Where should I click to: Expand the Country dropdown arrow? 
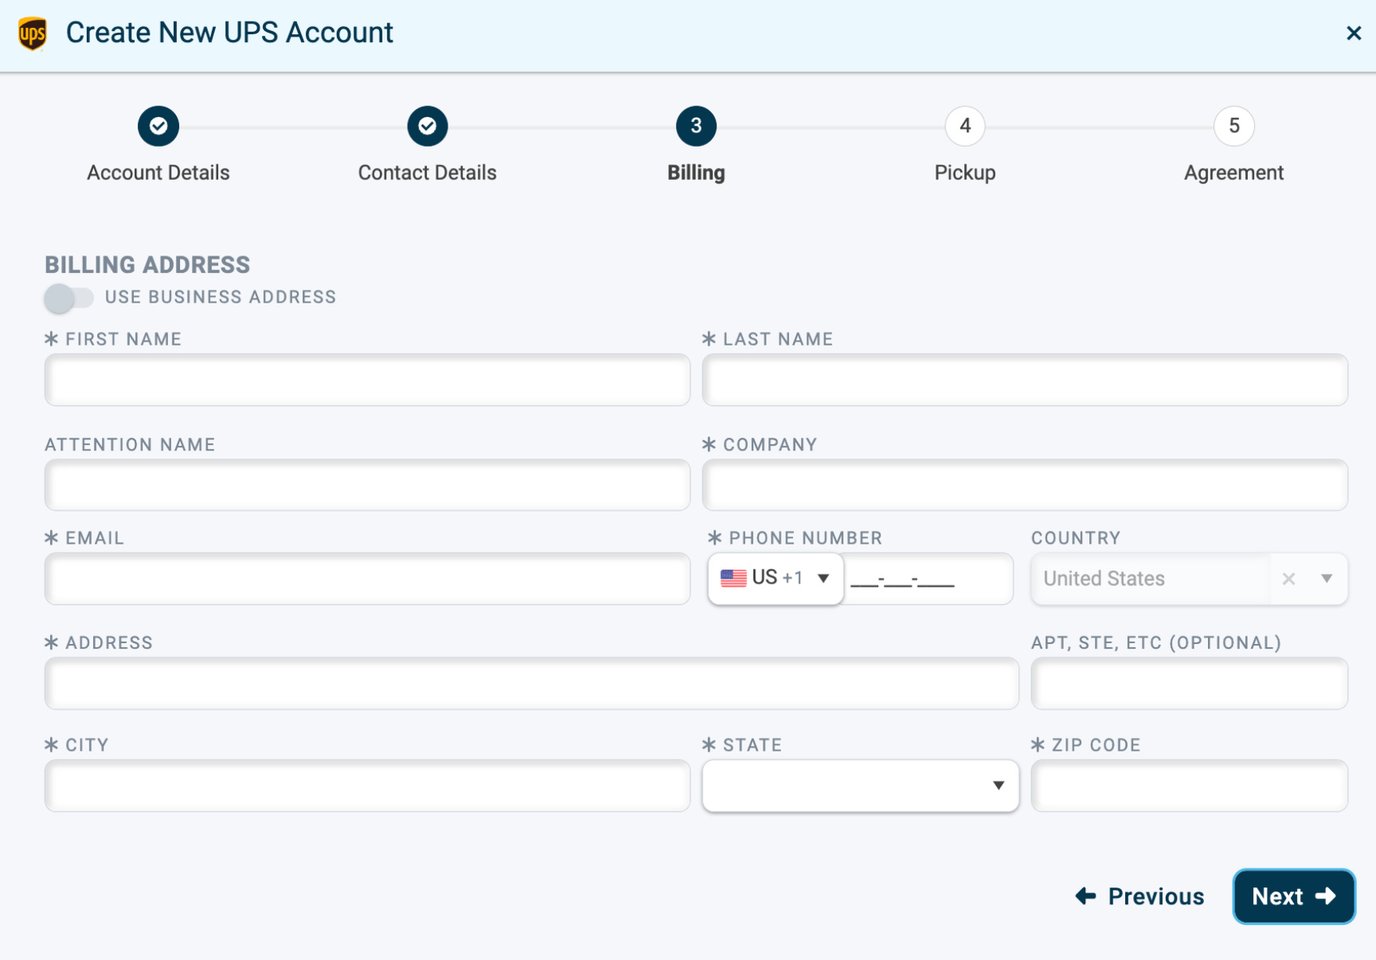[x=1327, y=578]
